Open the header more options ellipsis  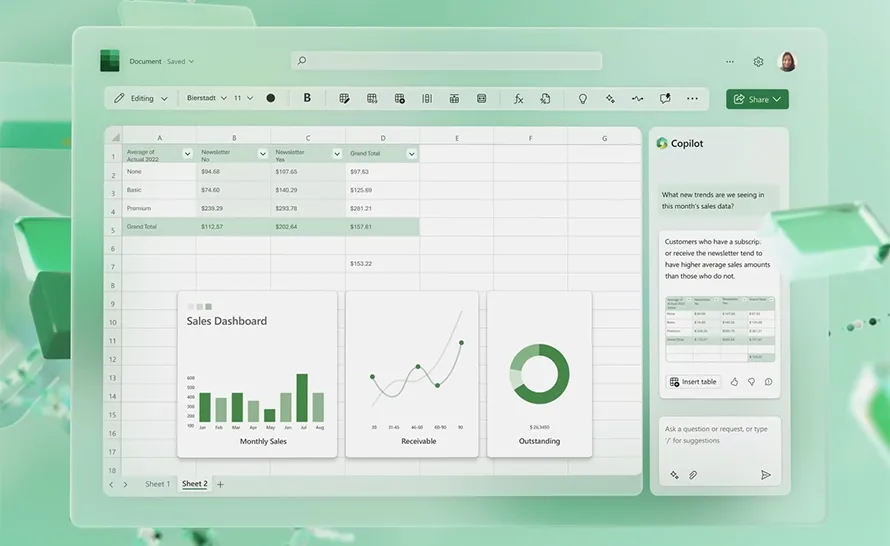[x=730, y=61]
